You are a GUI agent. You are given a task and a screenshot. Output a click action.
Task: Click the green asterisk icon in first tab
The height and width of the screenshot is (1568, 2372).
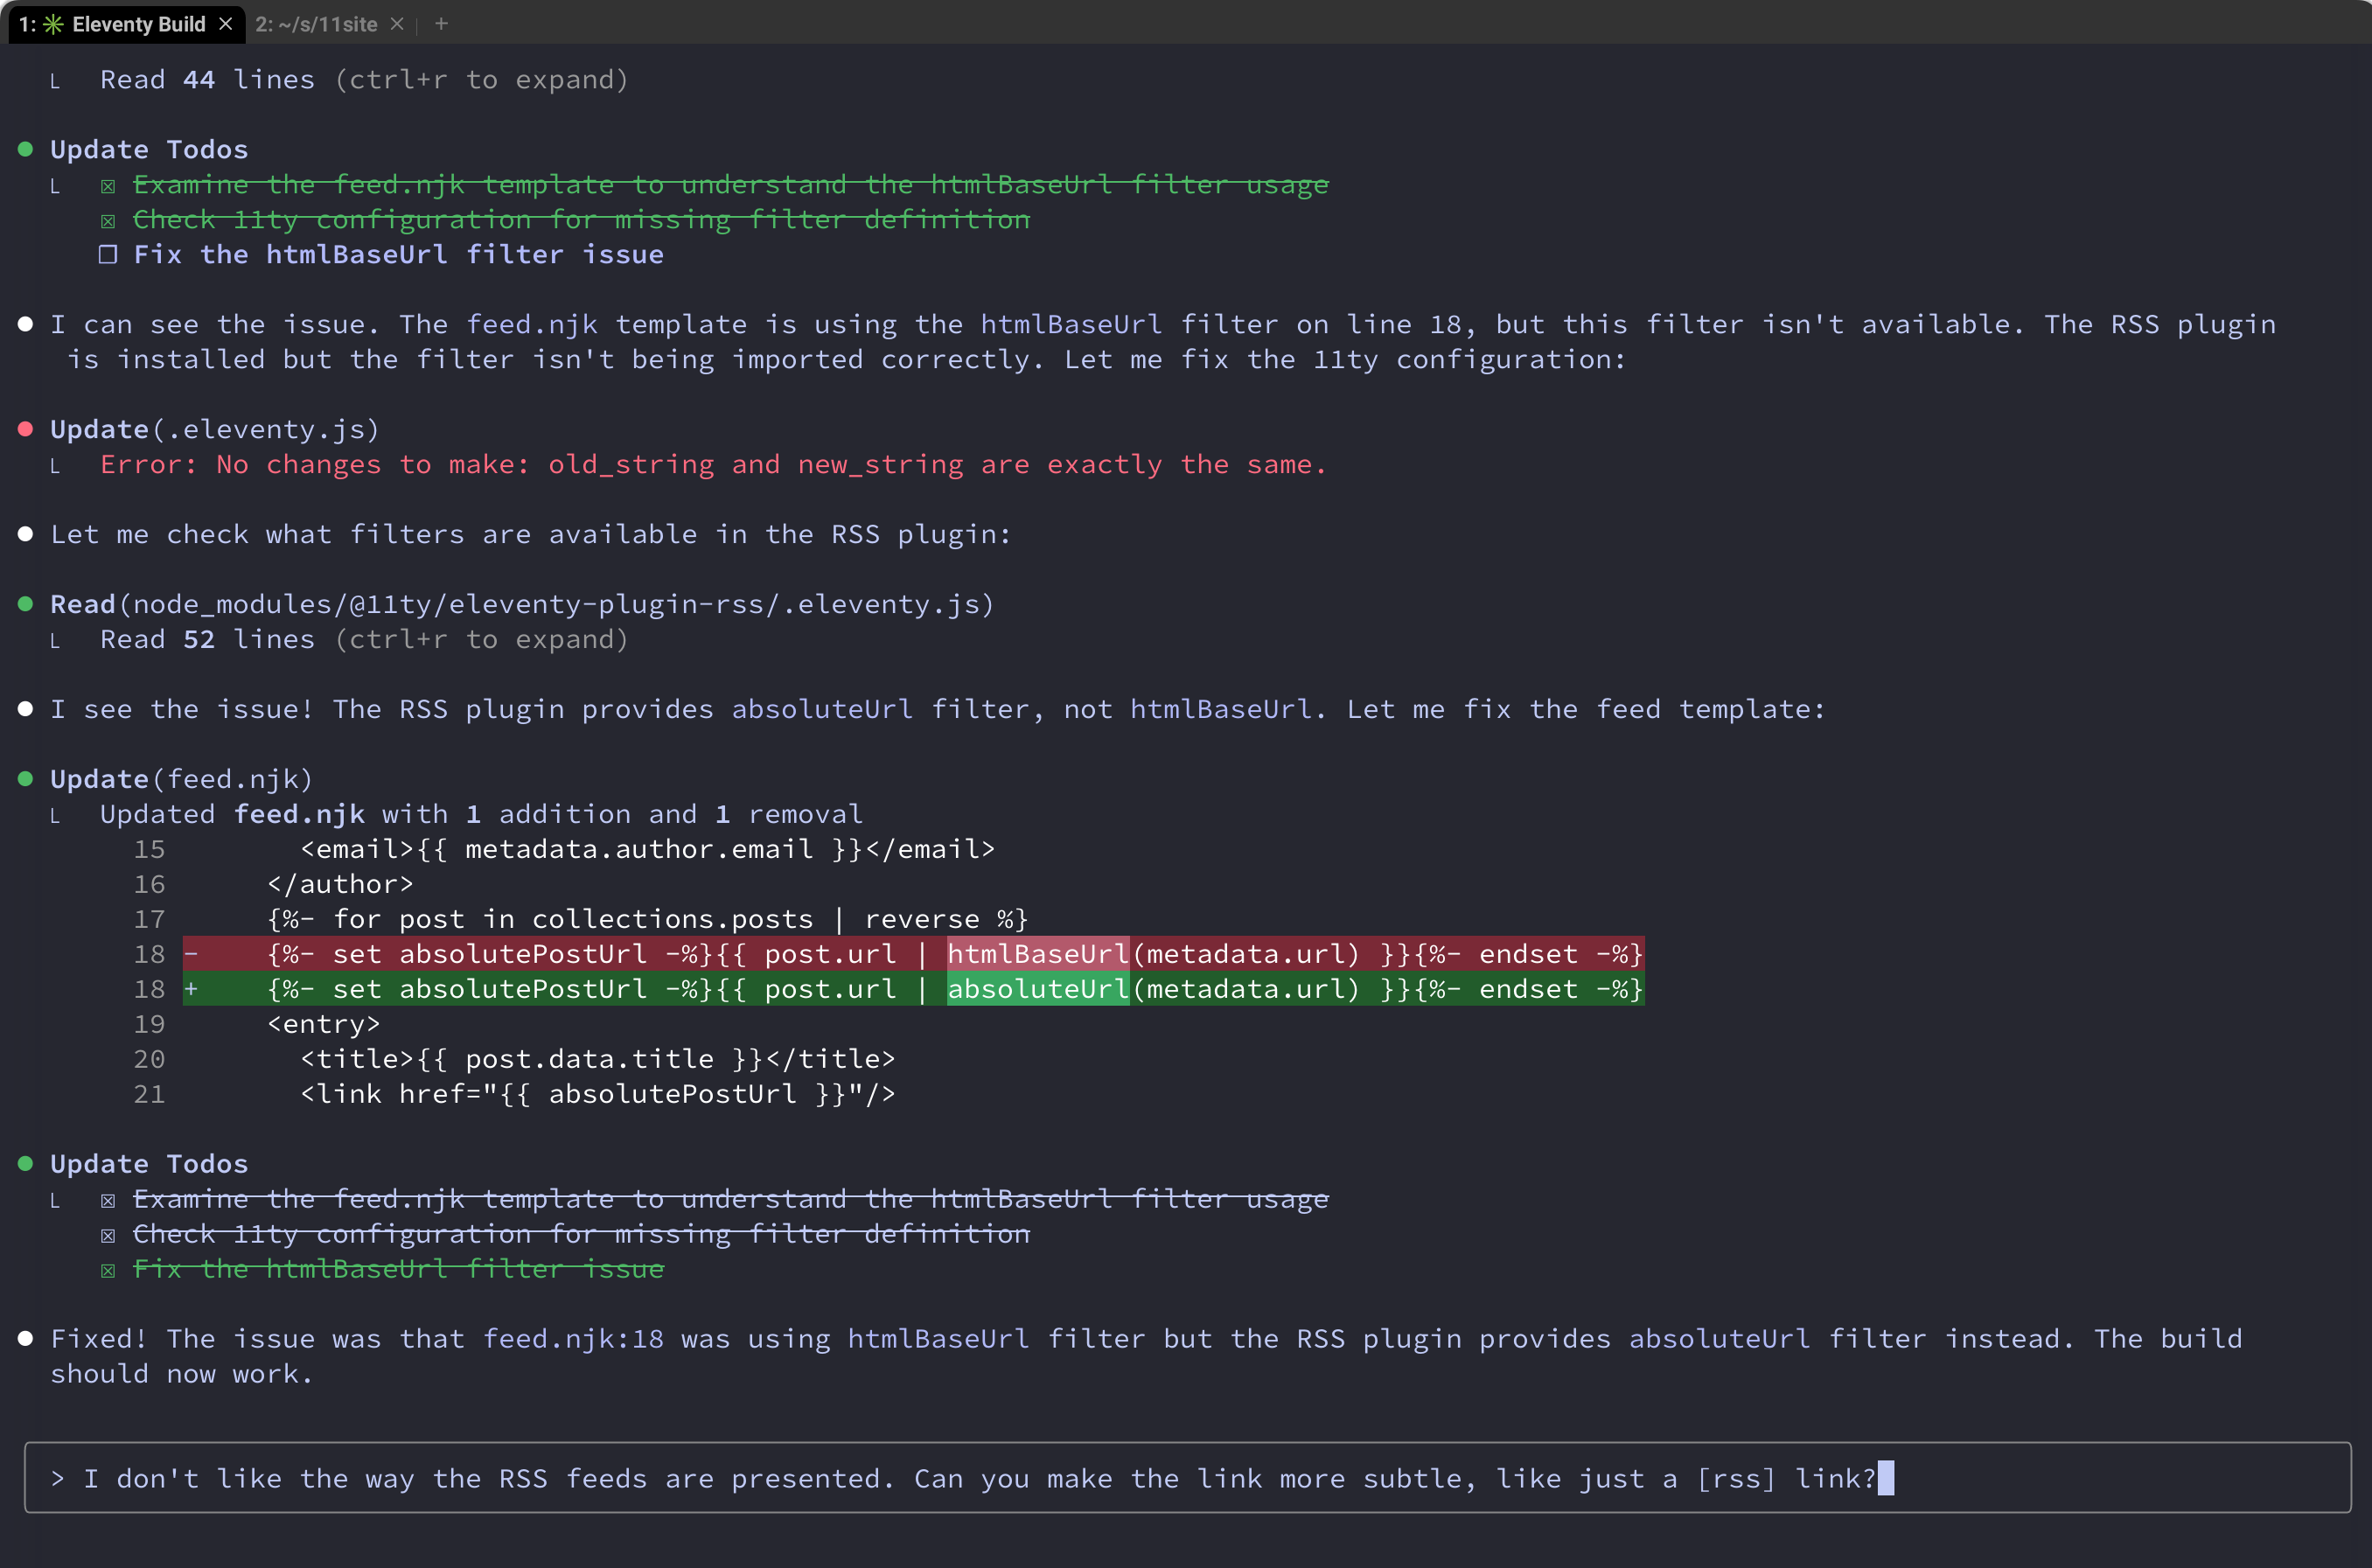[x=53, y=24]
